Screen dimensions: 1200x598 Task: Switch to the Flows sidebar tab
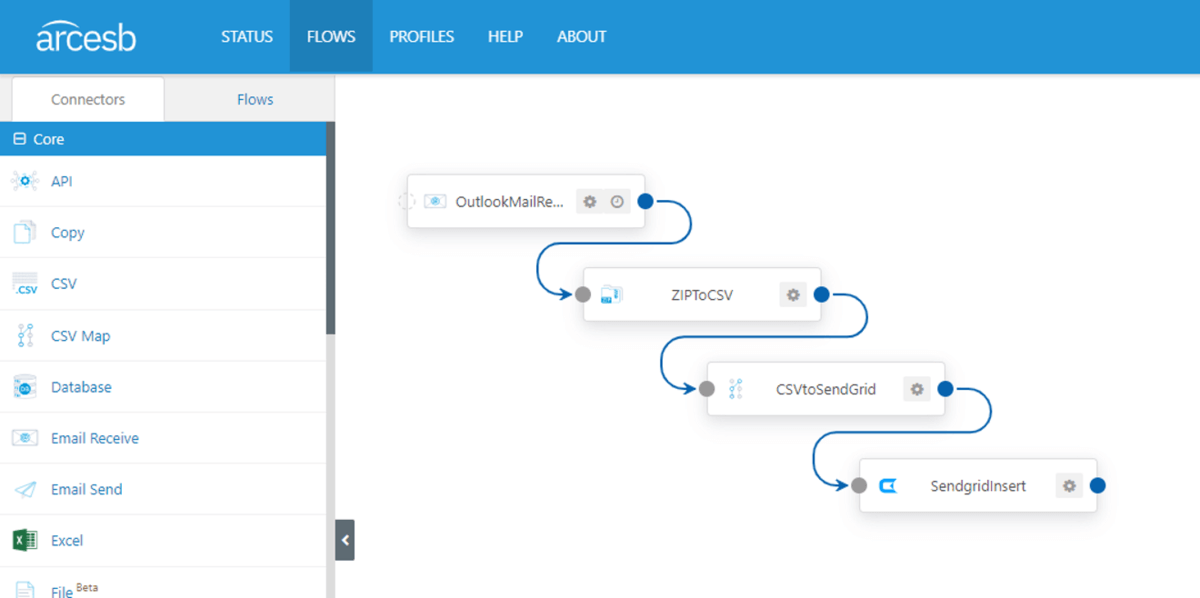coord(255,99)
